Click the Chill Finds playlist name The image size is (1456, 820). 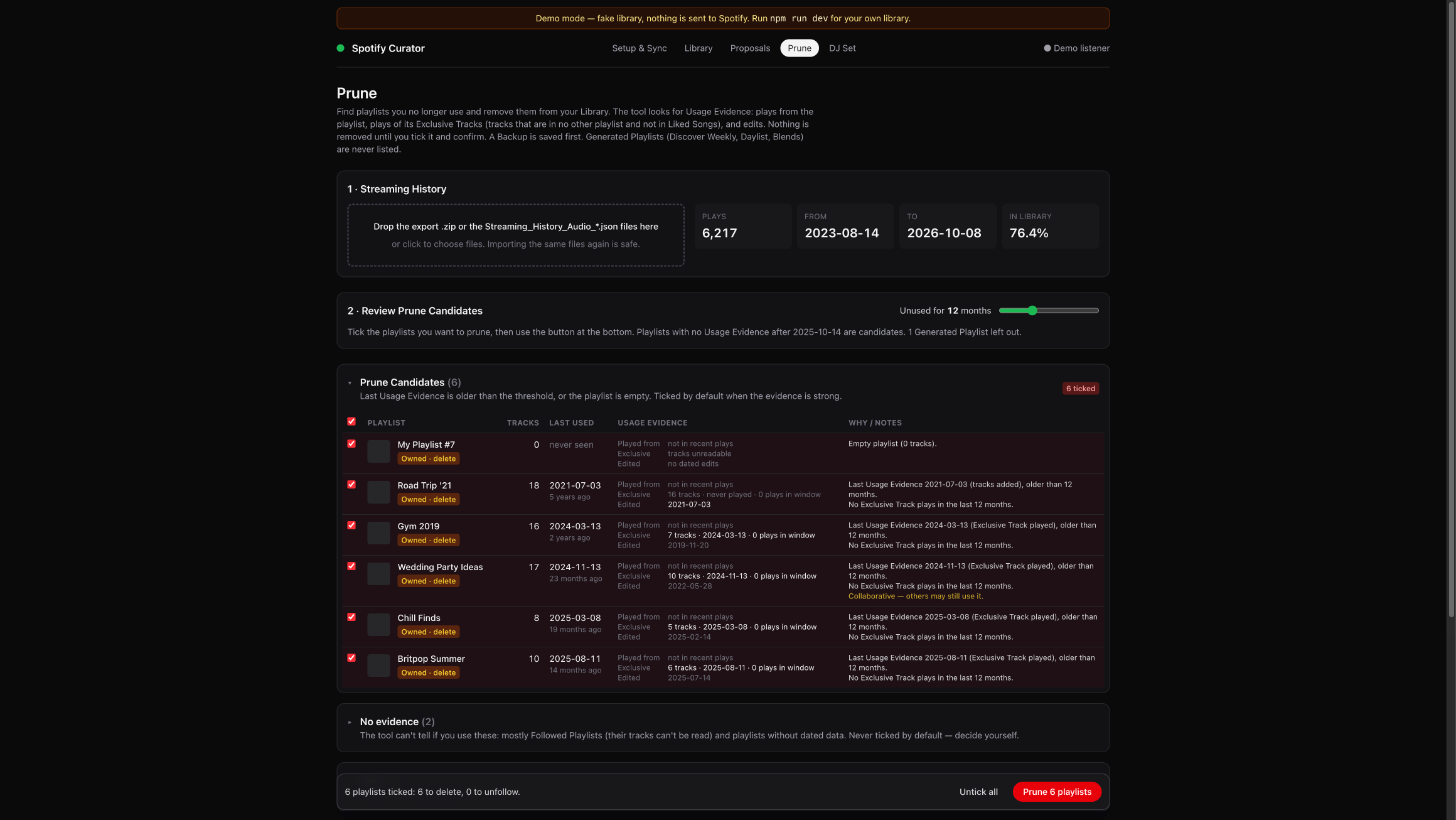(419, 618)
